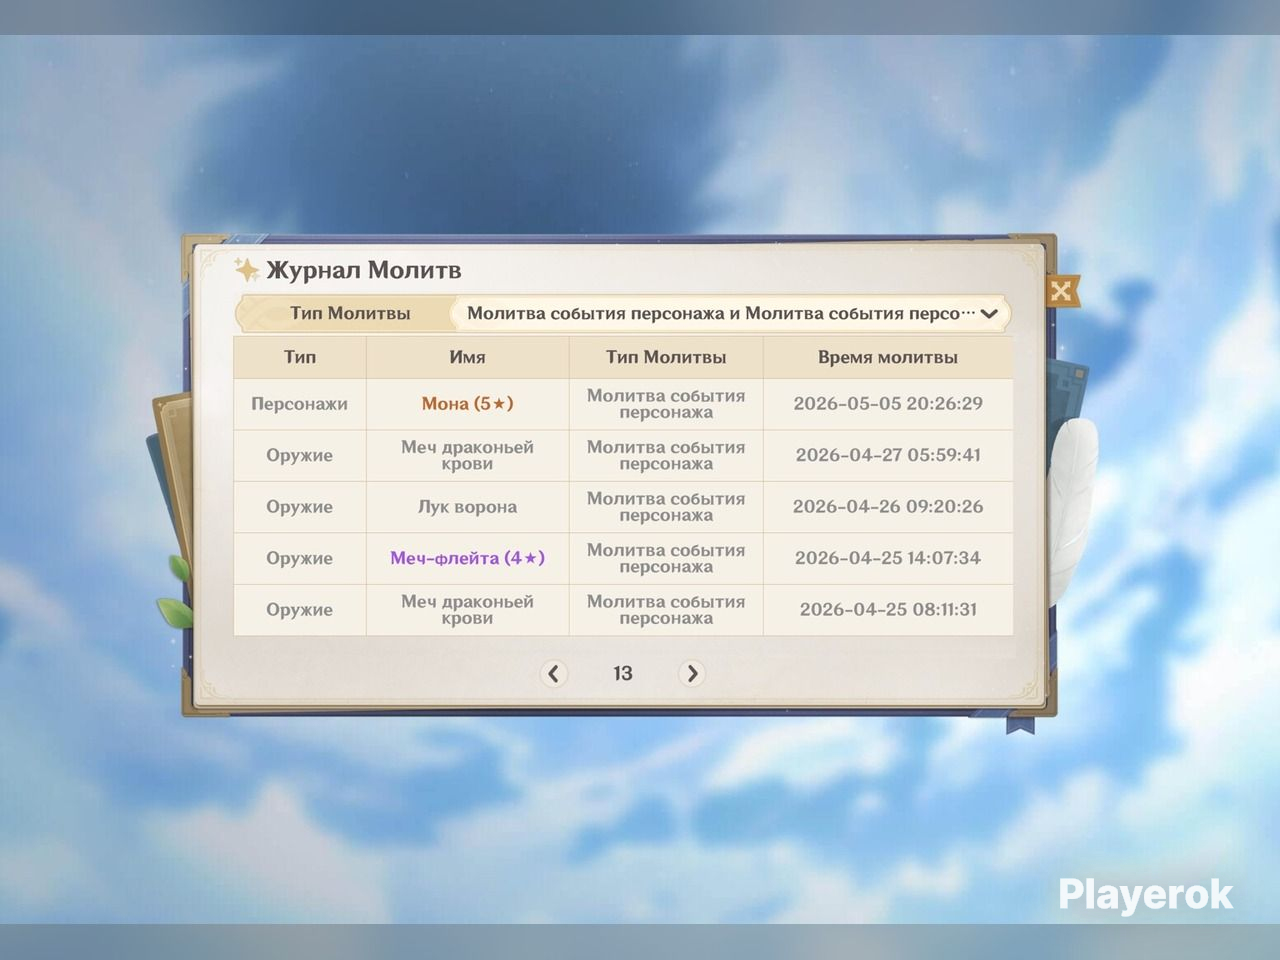Click Меч драконьей крови from 2026-04-27
This screenshot has height=960, width=1280.
click(x=467, y=455)
